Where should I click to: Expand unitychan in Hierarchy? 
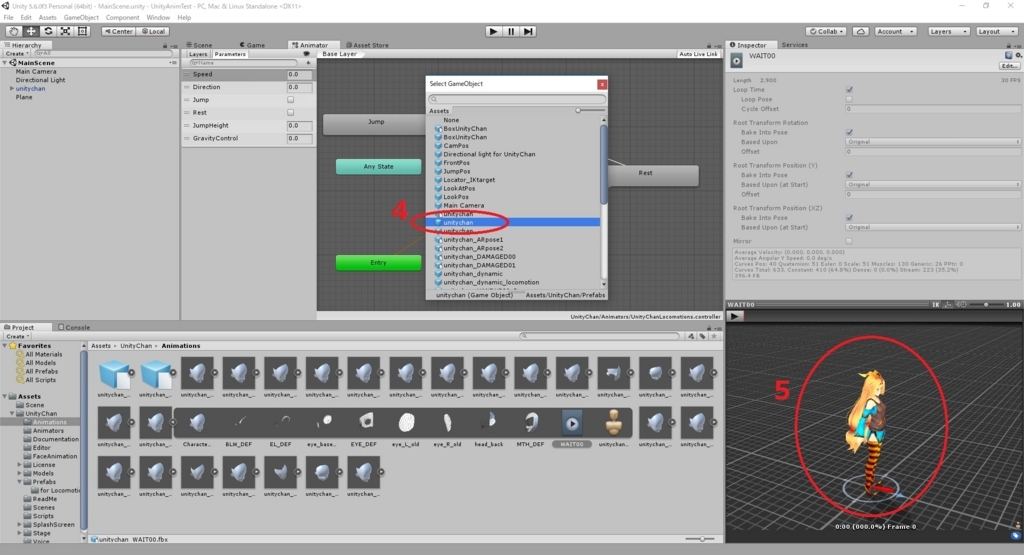(11, 88)
